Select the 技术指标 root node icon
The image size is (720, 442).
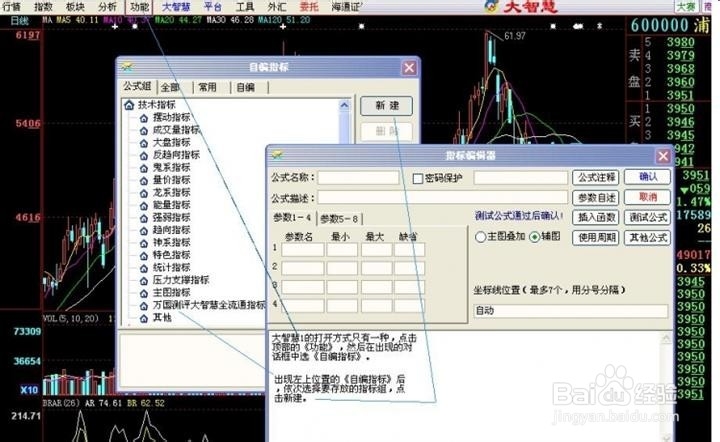pyautogui.click(x=129, y=105)
